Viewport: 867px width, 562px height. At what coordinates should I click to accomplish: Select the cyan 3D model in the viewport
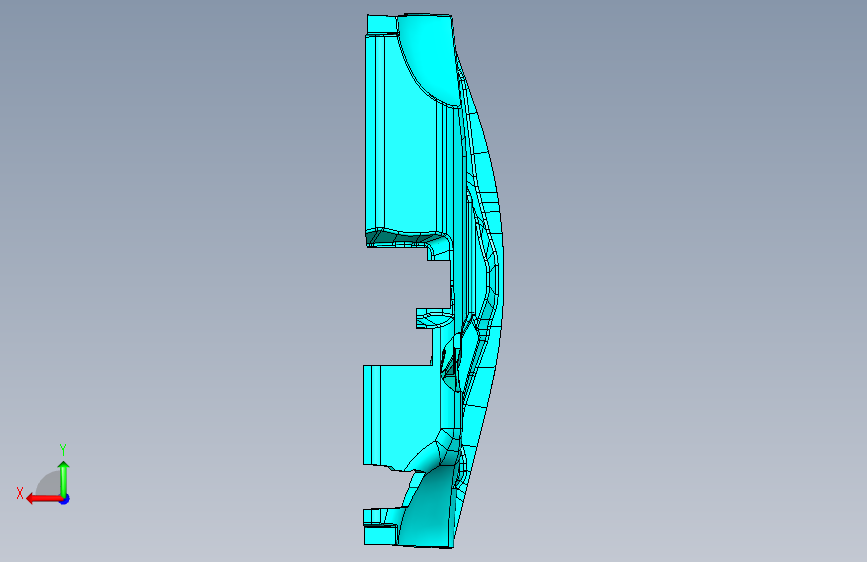[409, 166]
